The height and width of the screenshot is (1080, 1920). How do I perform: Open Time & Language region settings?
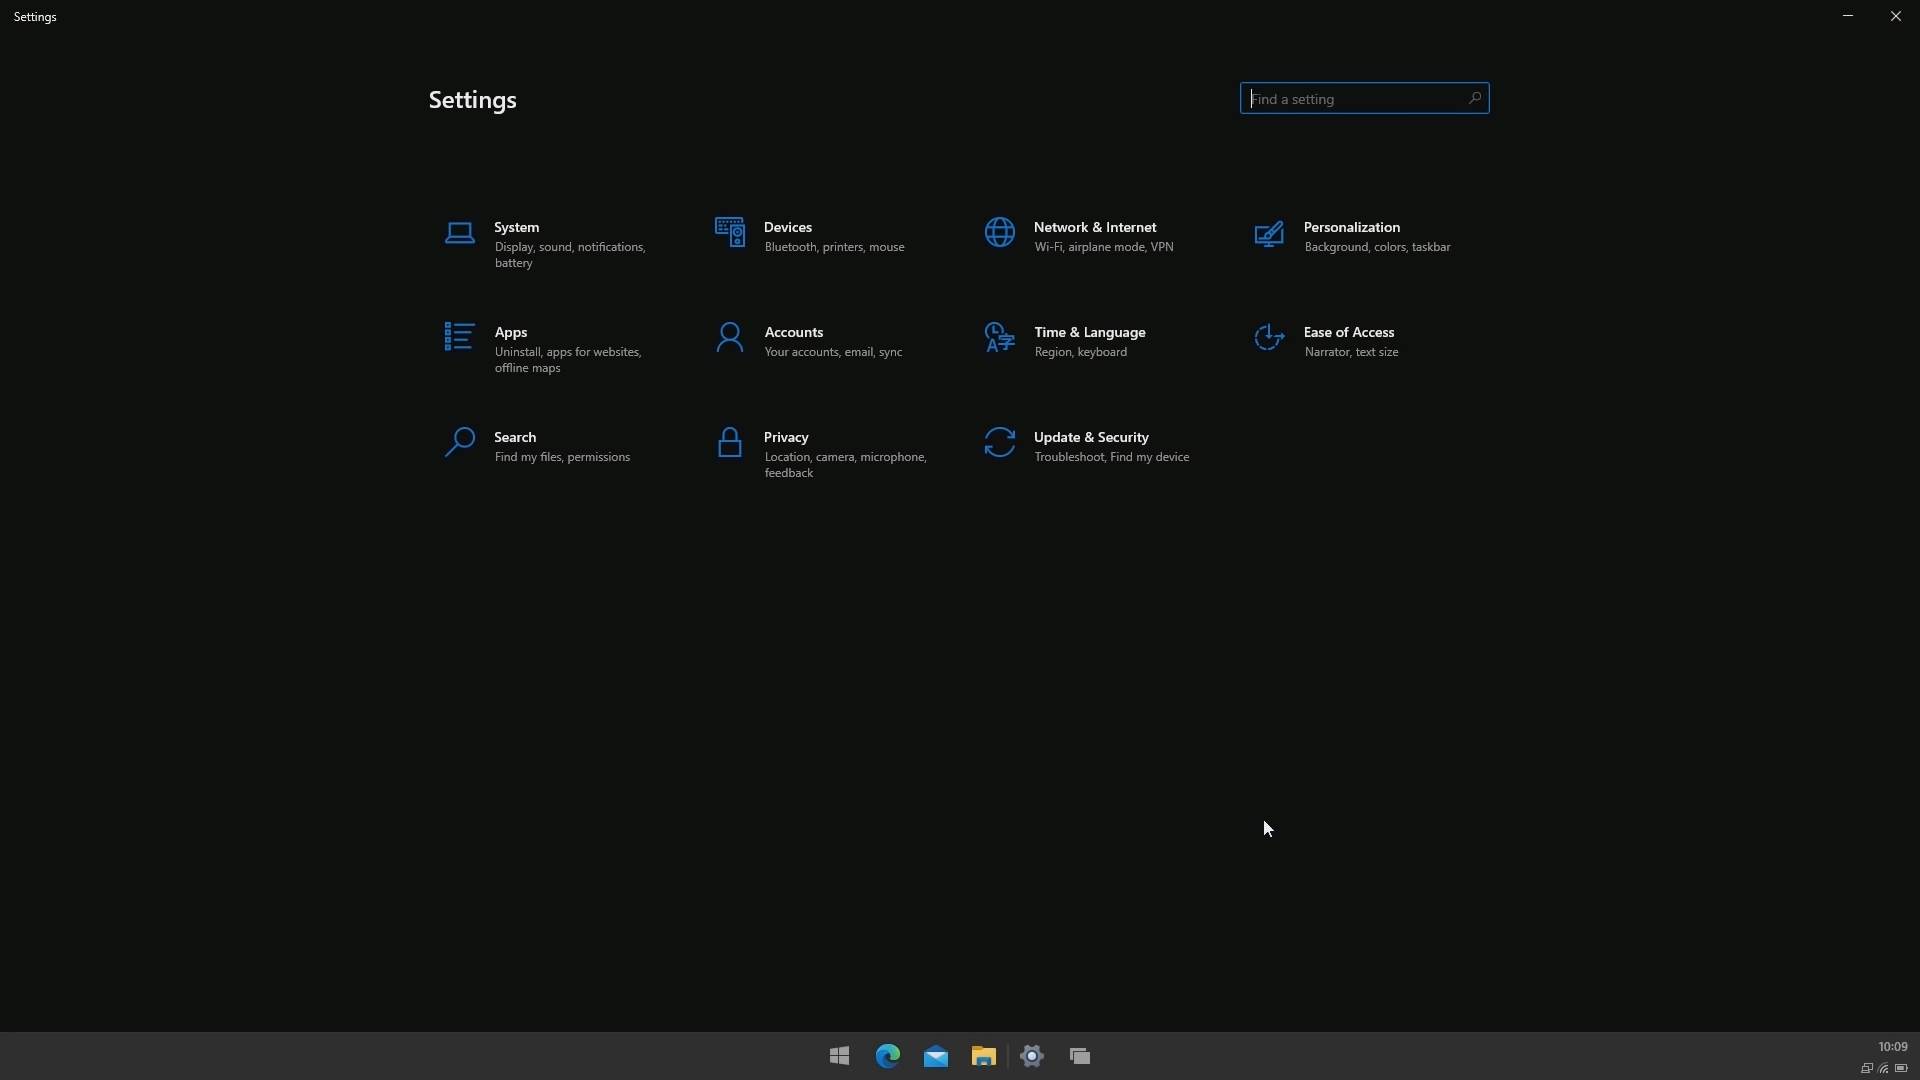tap(1090, 340)
